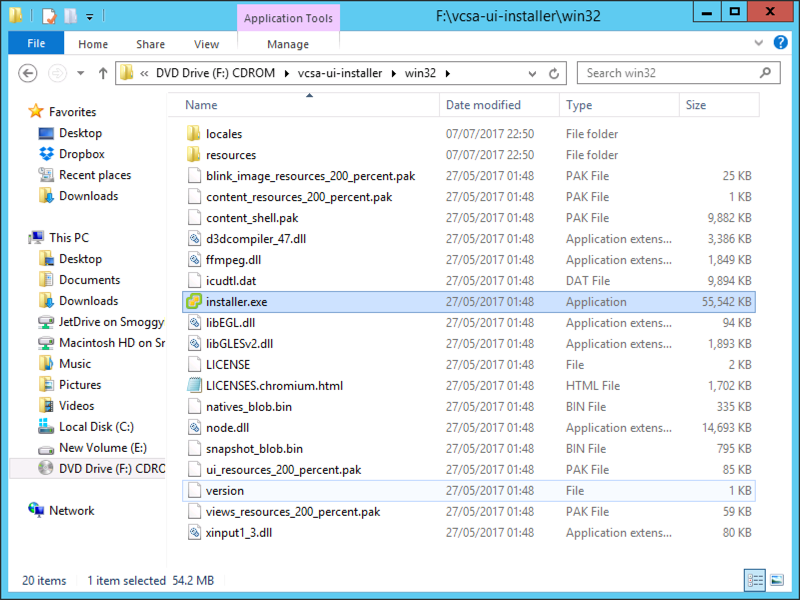Open the View ribbon tab
800x600 pixels.
click(x=207, y=44)
